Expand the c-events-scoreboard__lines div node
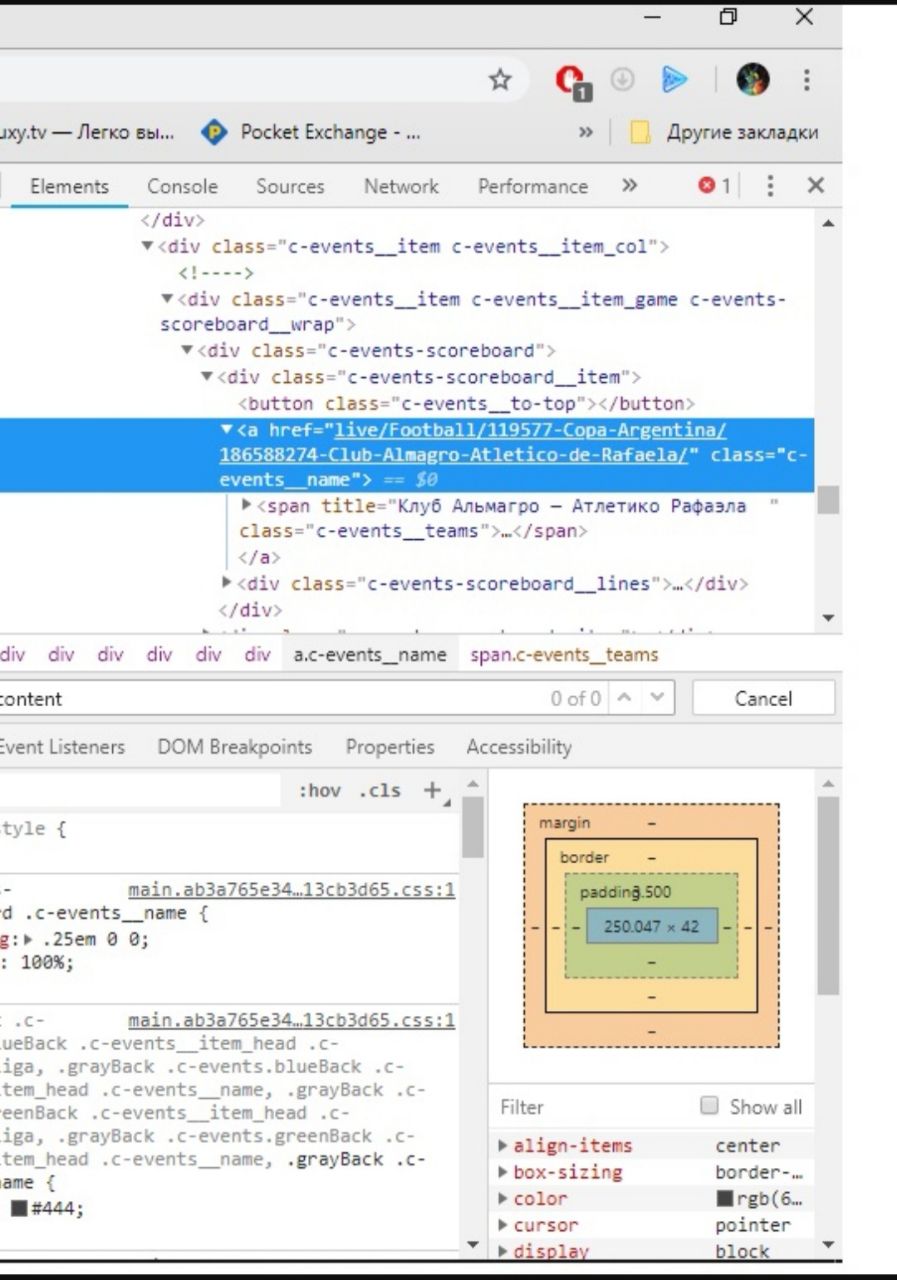The width and height of the screenshot is (897, 1280). 227,583
